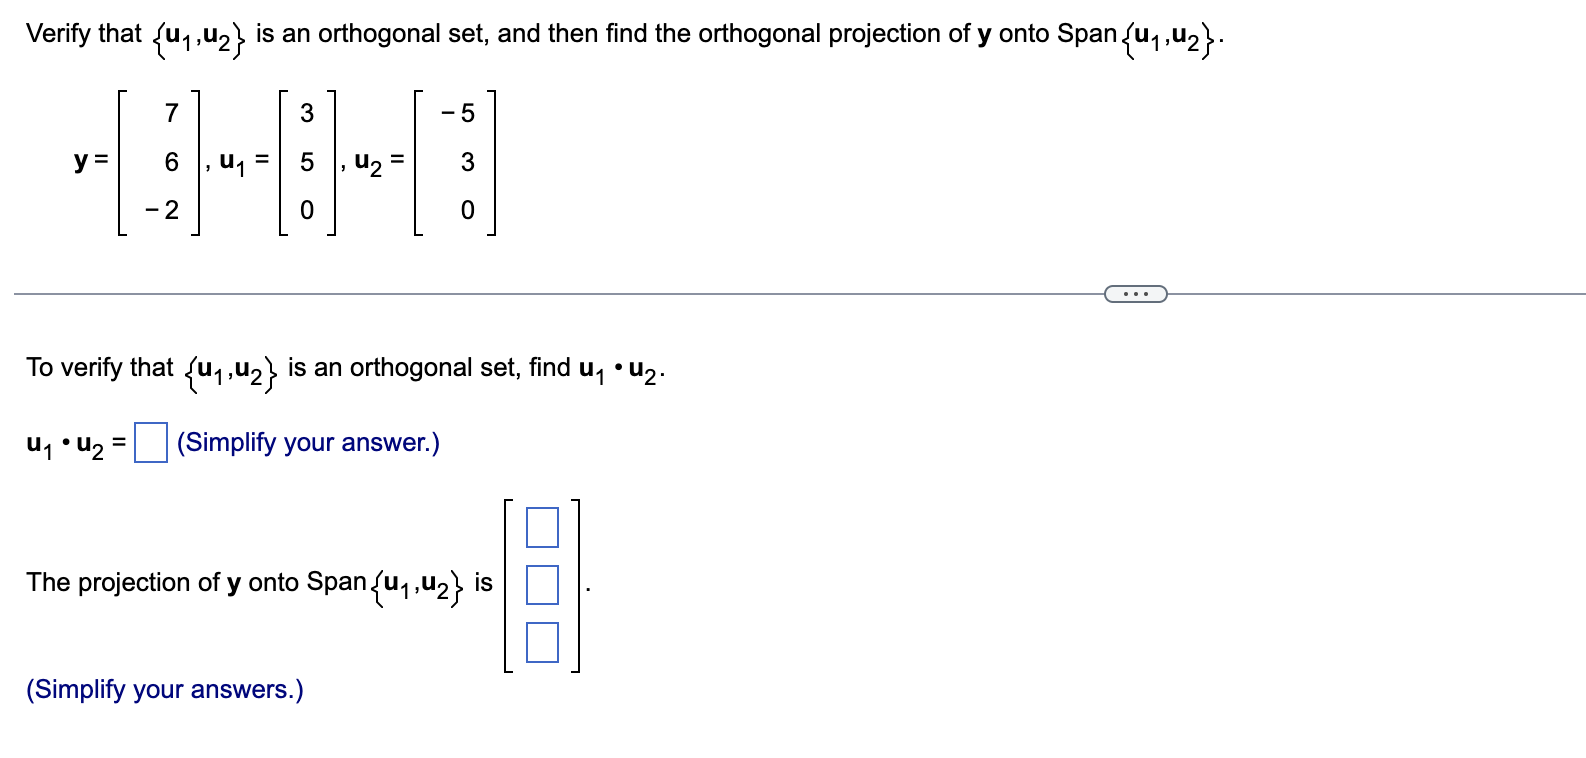Click the entry 7 in vector y
Image resolution: width=1586 pixels, height=758 pixels.
(x=169, y=114)
